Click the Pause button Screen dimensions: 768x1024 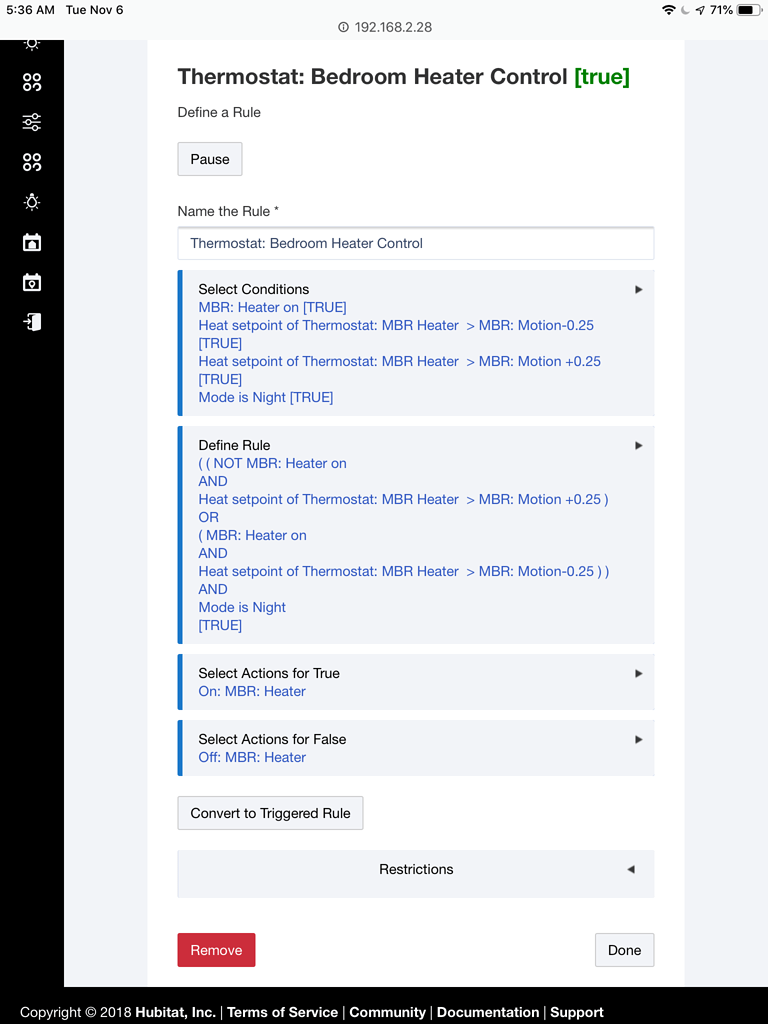pos(210,159)
